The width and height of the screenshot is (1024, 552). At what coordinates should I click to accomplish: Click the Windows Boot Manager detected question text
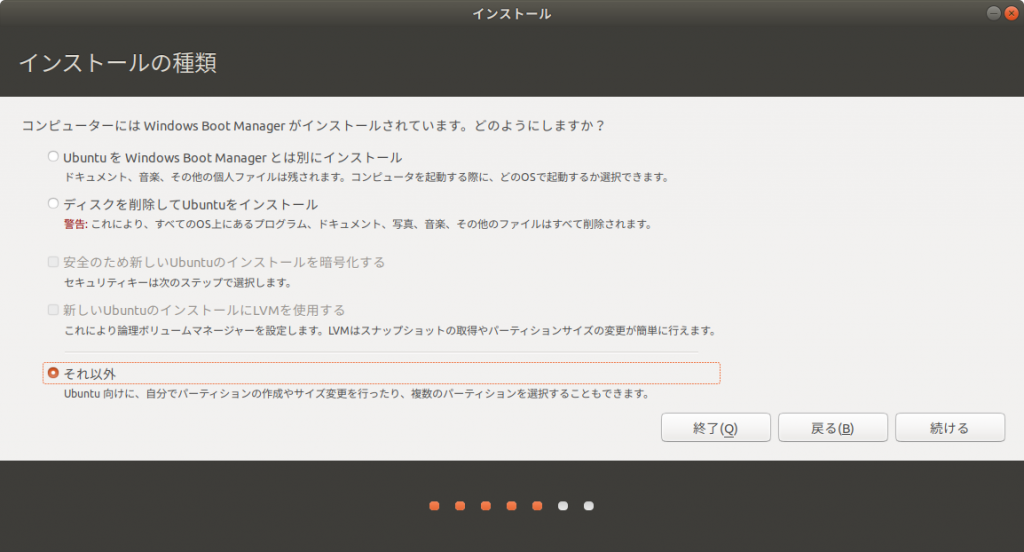pyautogui.click(x=313, y=125)
